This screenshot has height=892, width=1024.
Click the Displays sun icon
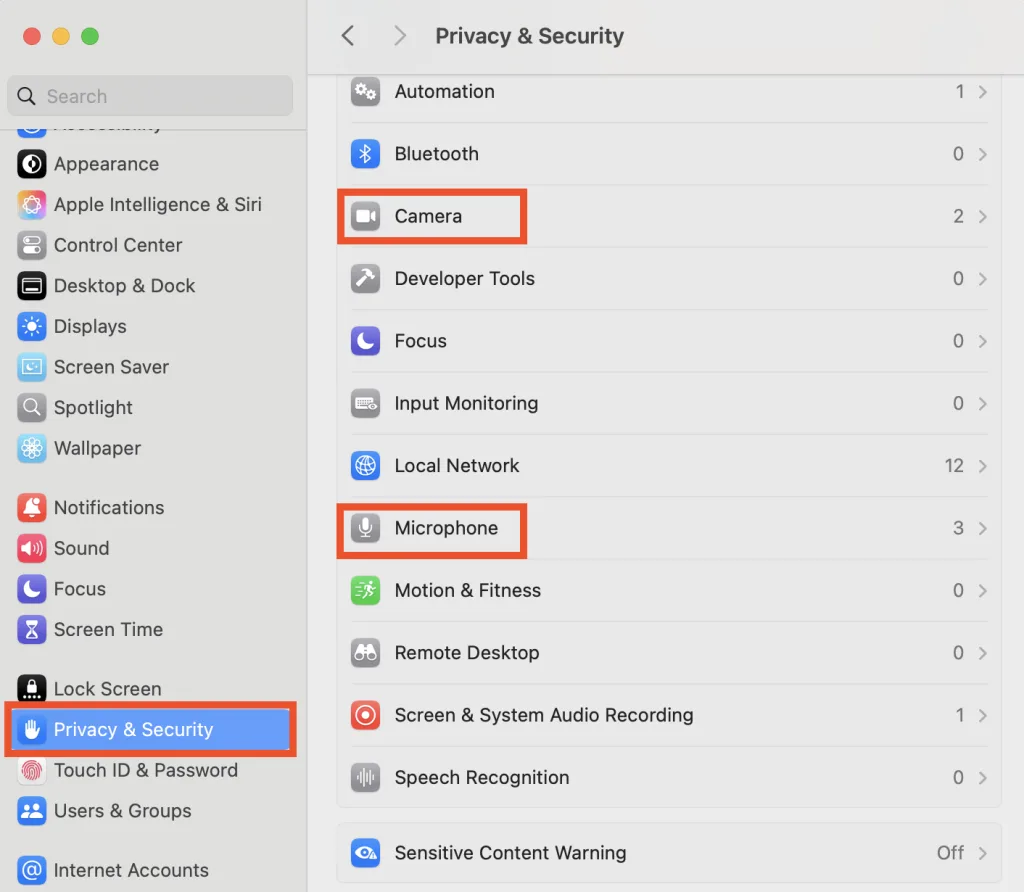(31, 327)
